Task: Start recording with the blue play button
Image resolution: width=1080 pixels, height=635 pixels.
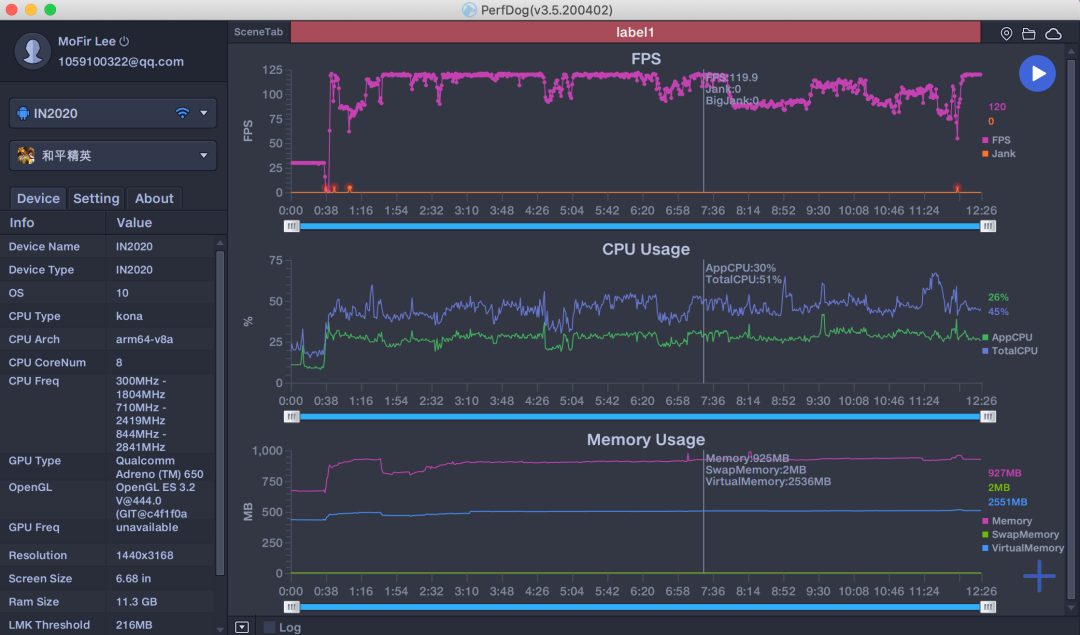Action: click(x=1037, y=73)
